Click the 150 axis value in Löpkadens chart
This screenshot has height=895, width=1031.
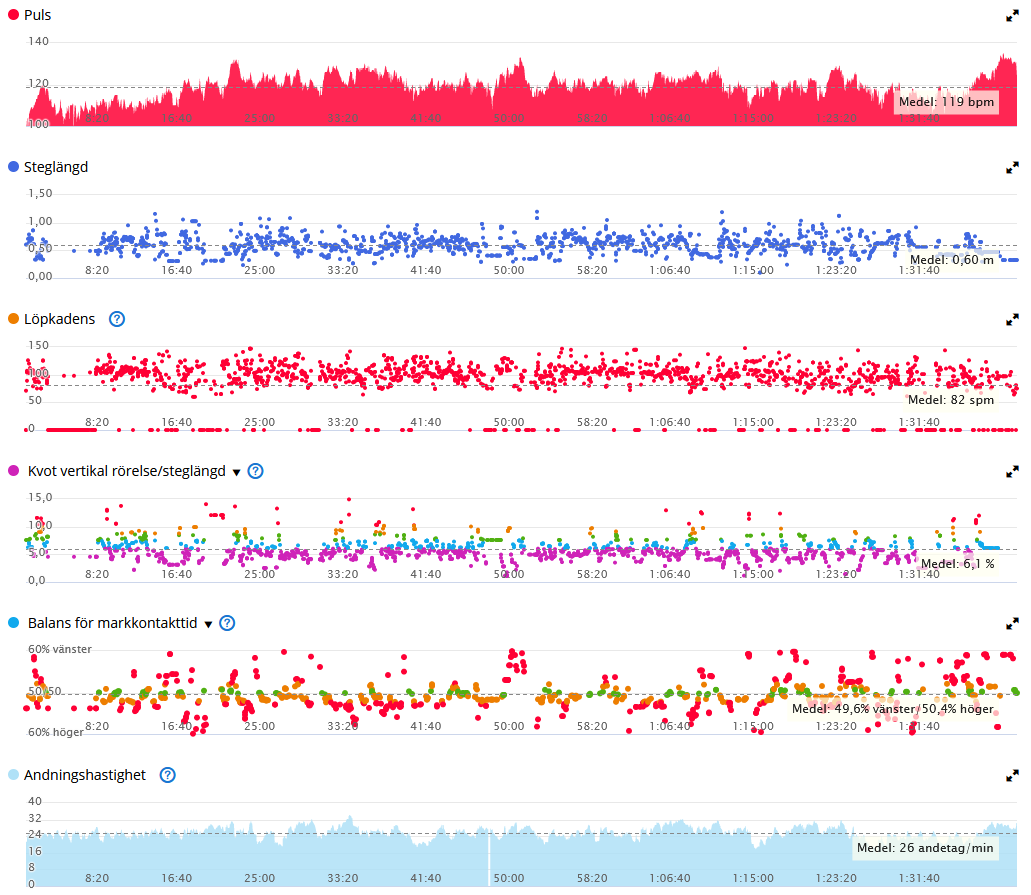[x=38, y=345]
